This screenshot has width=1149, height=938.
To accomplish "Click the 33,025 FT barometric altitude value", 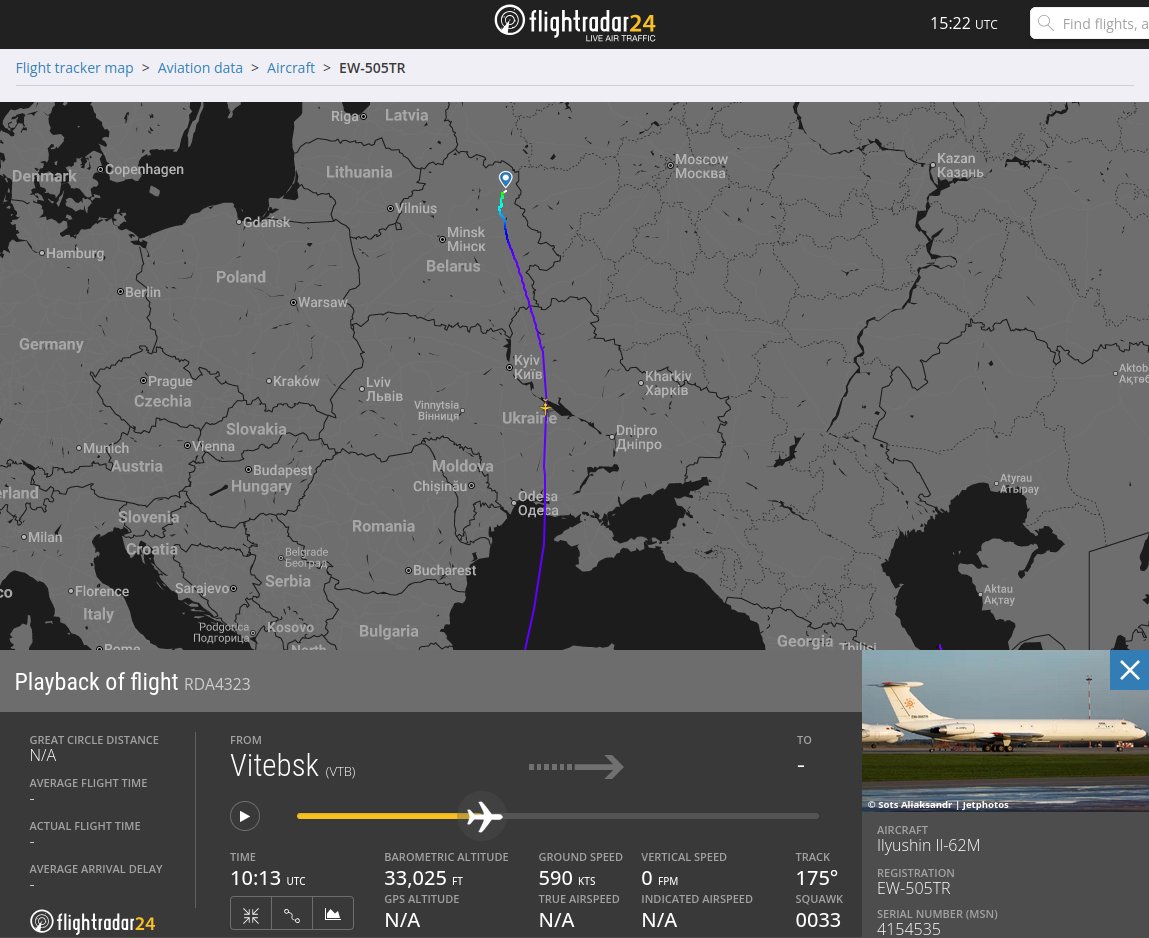I will [424, 878].
